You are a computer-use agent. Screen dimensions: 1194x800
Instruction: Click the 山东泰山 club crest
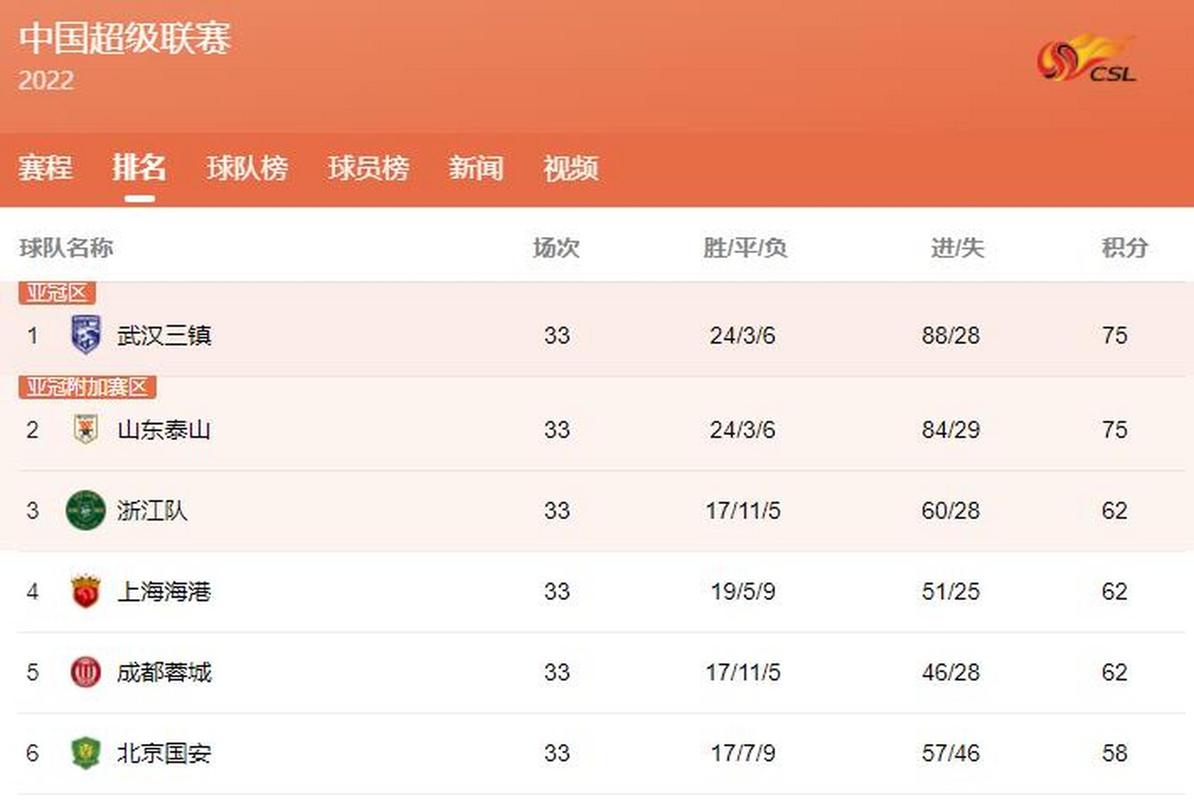pyautogui.click(x=85, y=429)
